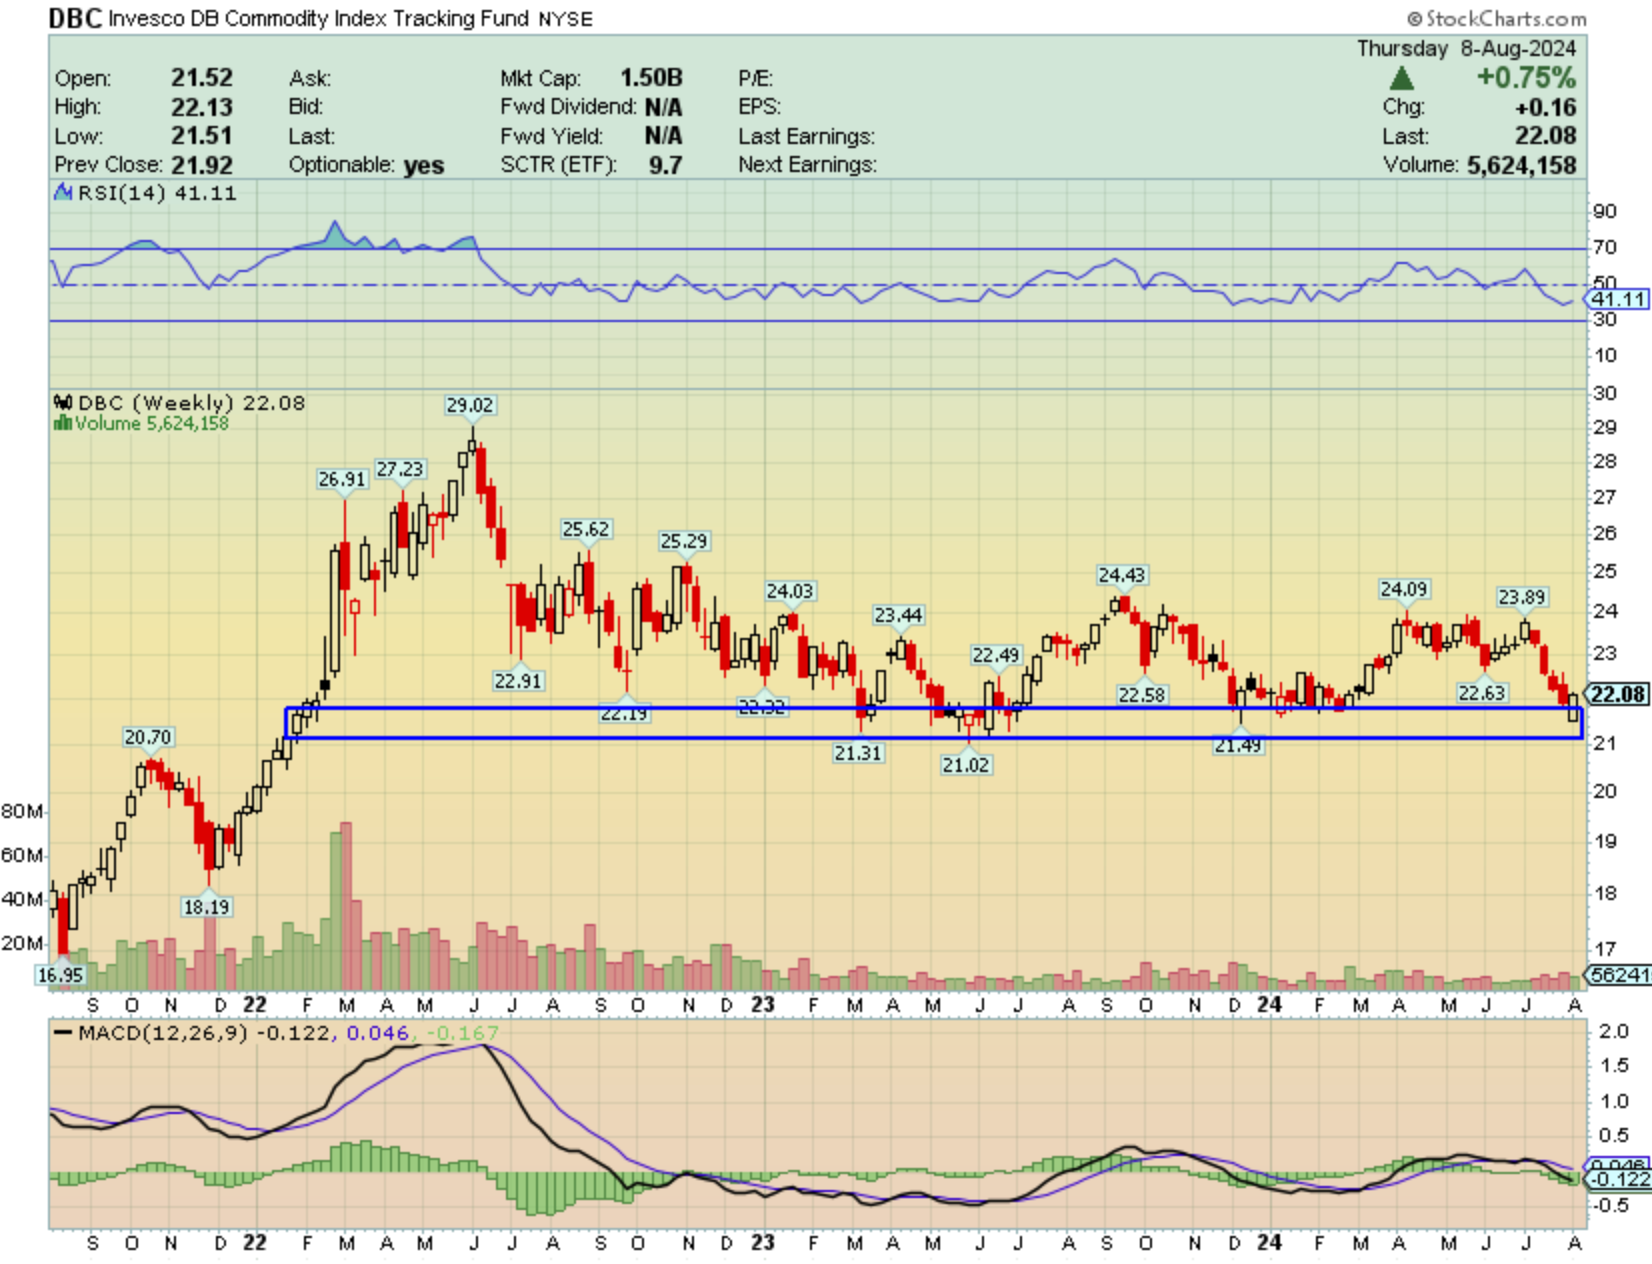Click the 27.23 high price label
1652x1264 pixels.
(400, 469)
